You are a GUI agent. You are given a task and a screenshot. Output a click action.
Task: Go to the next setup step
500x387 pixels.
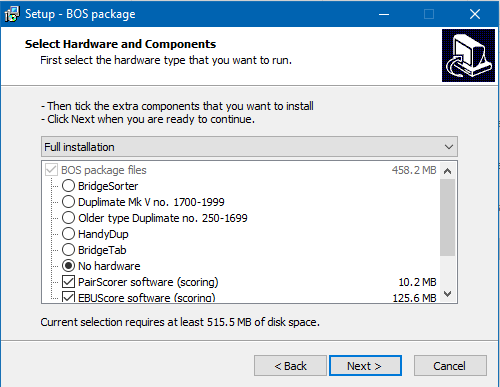pyautogui.click(x=365, y=366)
